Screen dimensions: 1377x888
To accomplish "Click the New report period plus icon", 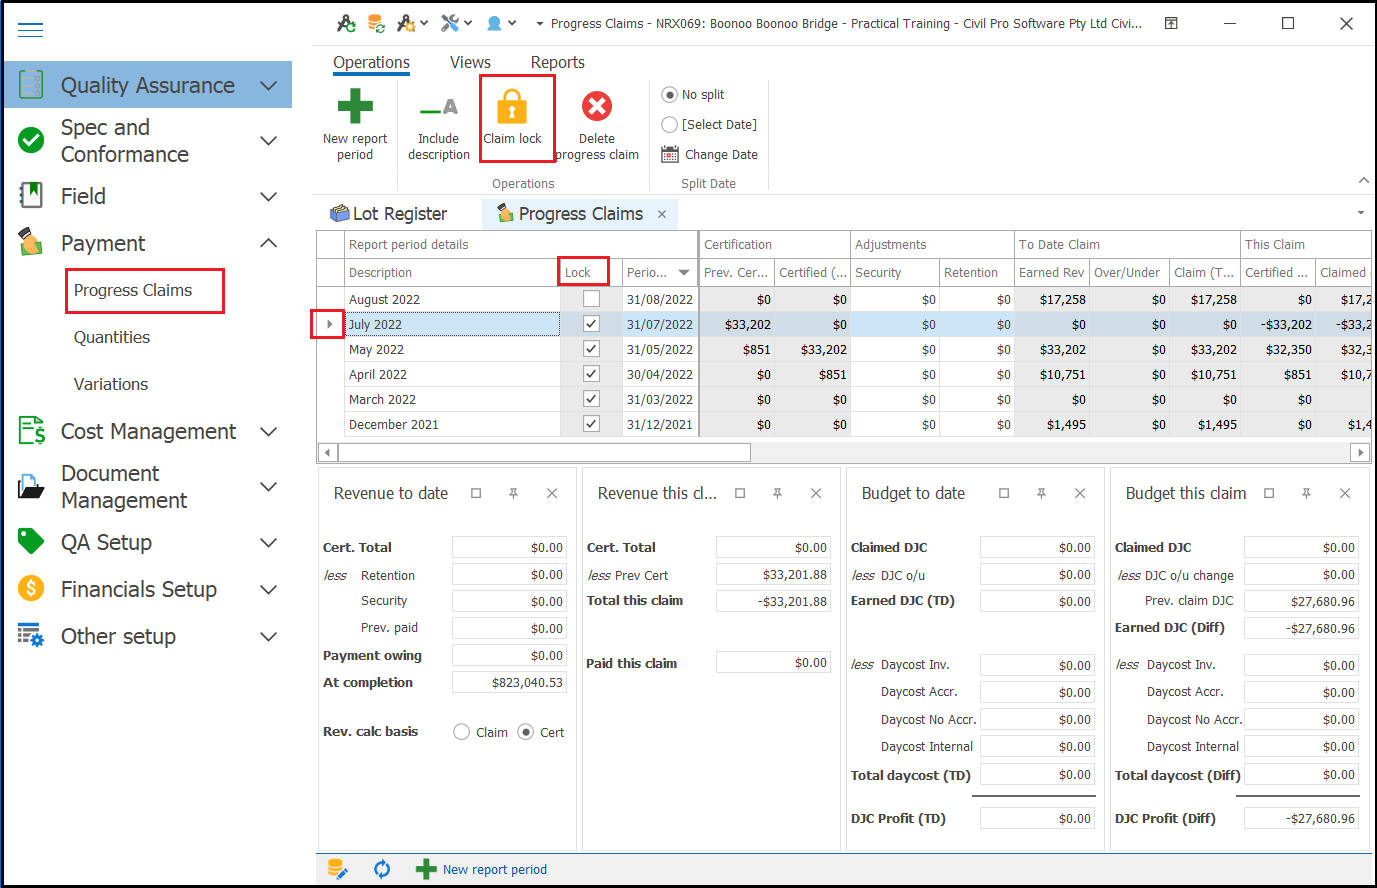I will point(355,106).
